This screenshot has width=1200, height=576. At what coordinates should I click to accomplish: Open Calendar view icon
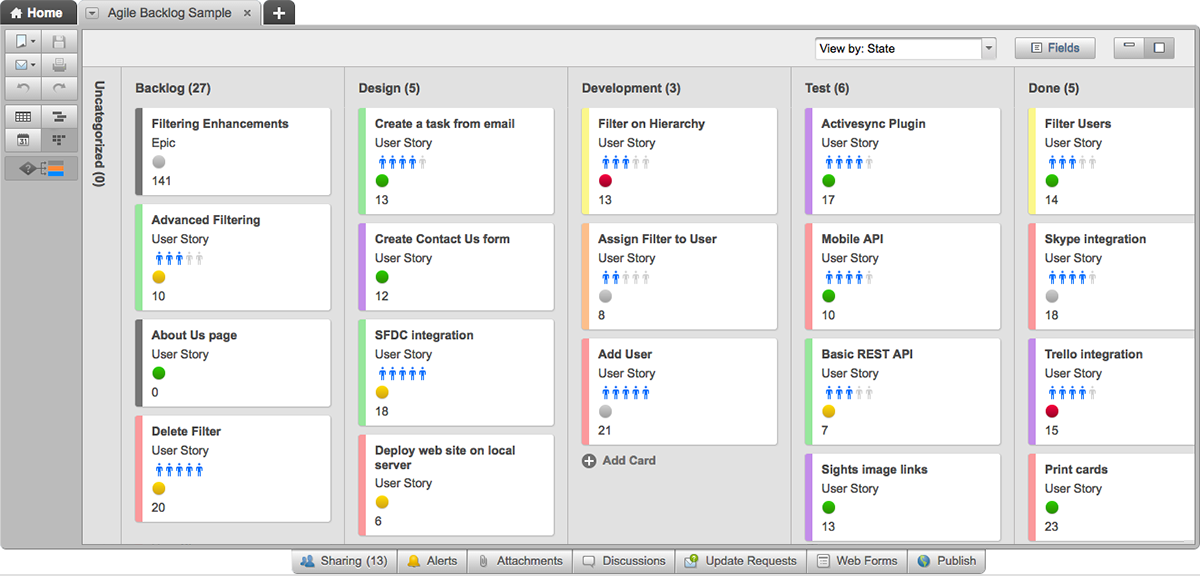click(x=23, y=140)
